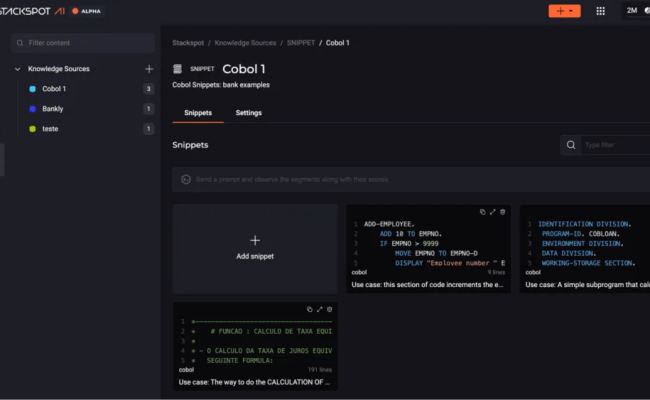Click the use case text about incrementing code
Viewport: 650px width, 400px height.
[427, 285]
